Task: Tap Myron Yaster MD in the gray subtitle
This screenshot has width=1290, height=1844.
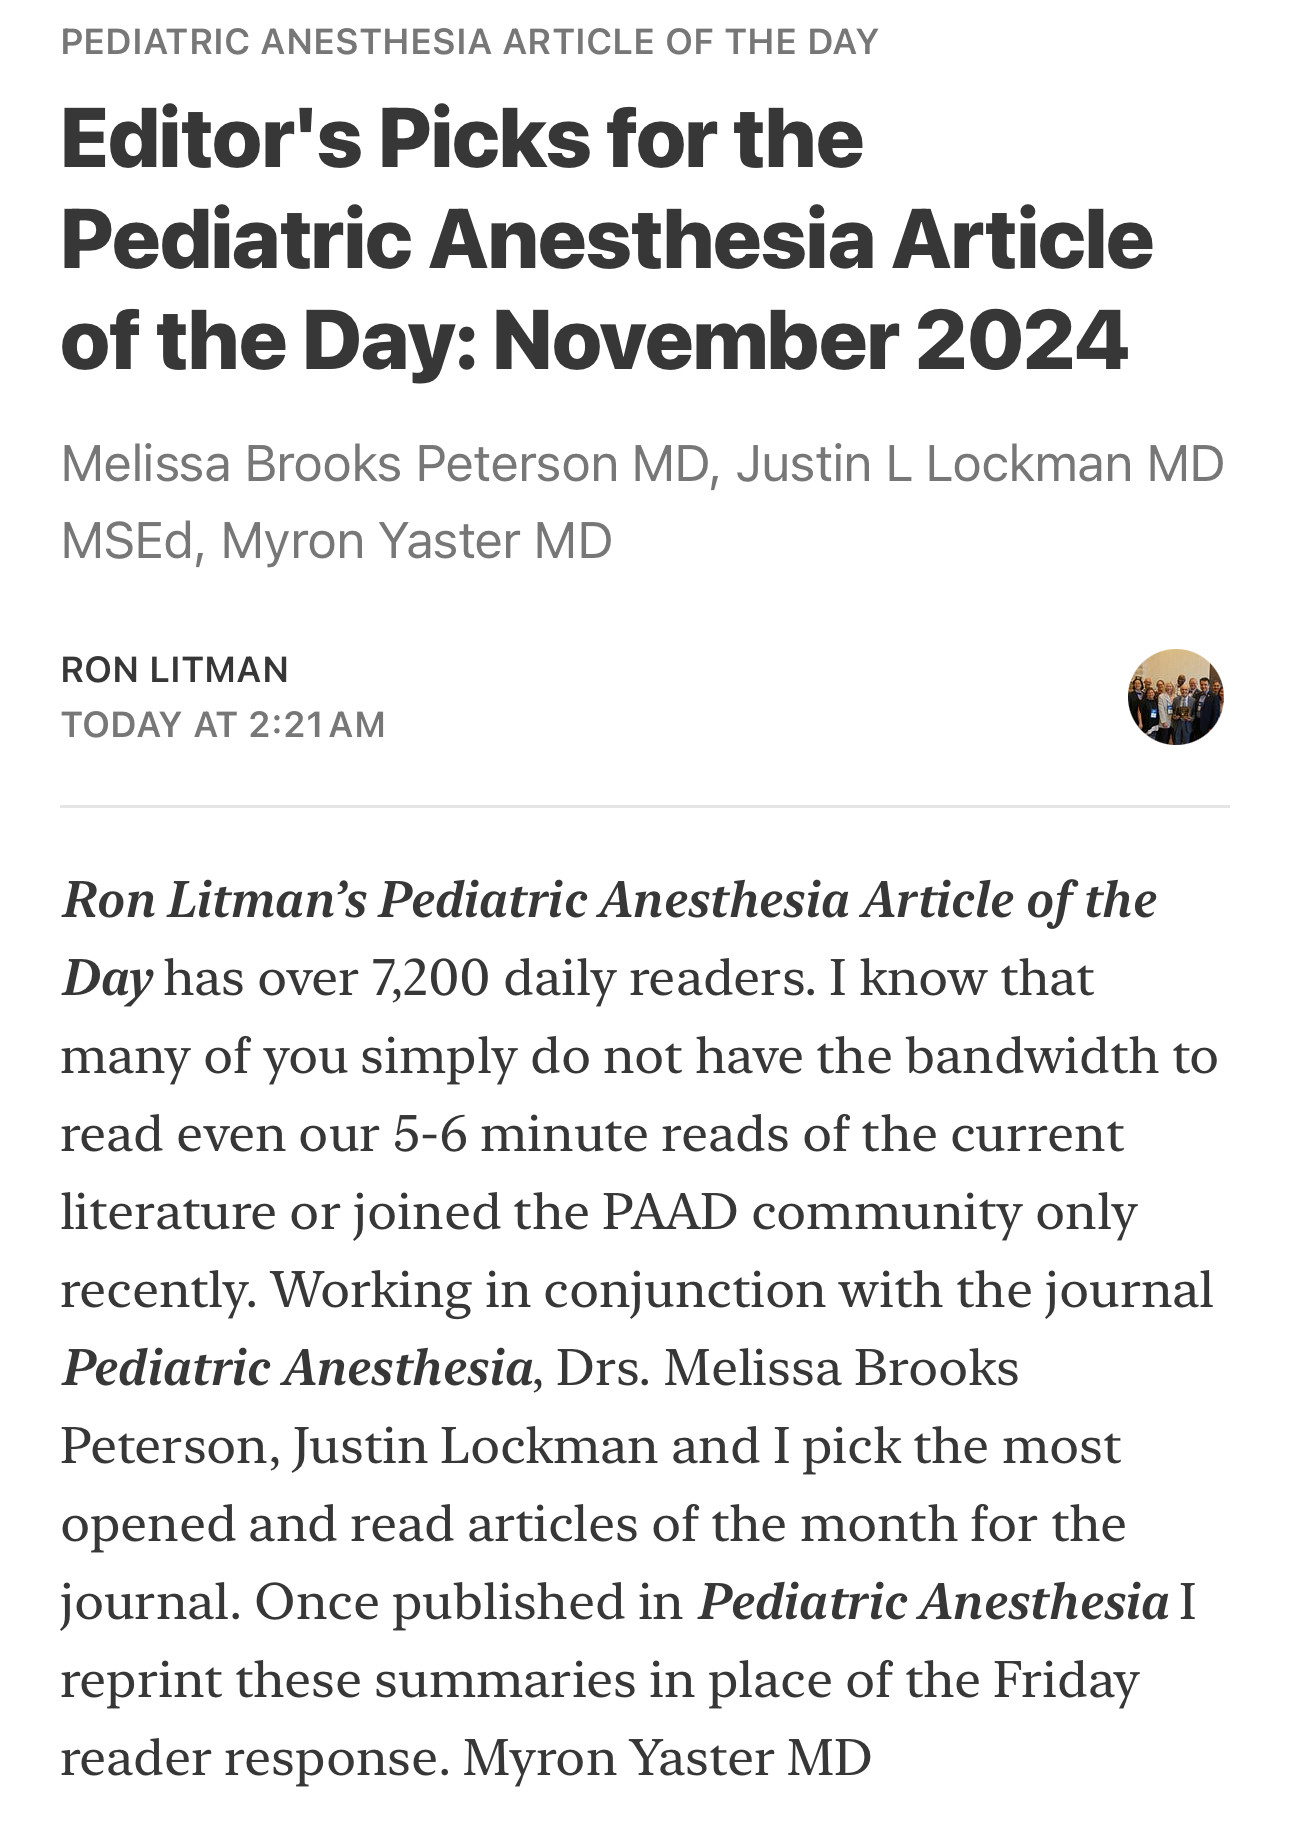Action: 416,541
